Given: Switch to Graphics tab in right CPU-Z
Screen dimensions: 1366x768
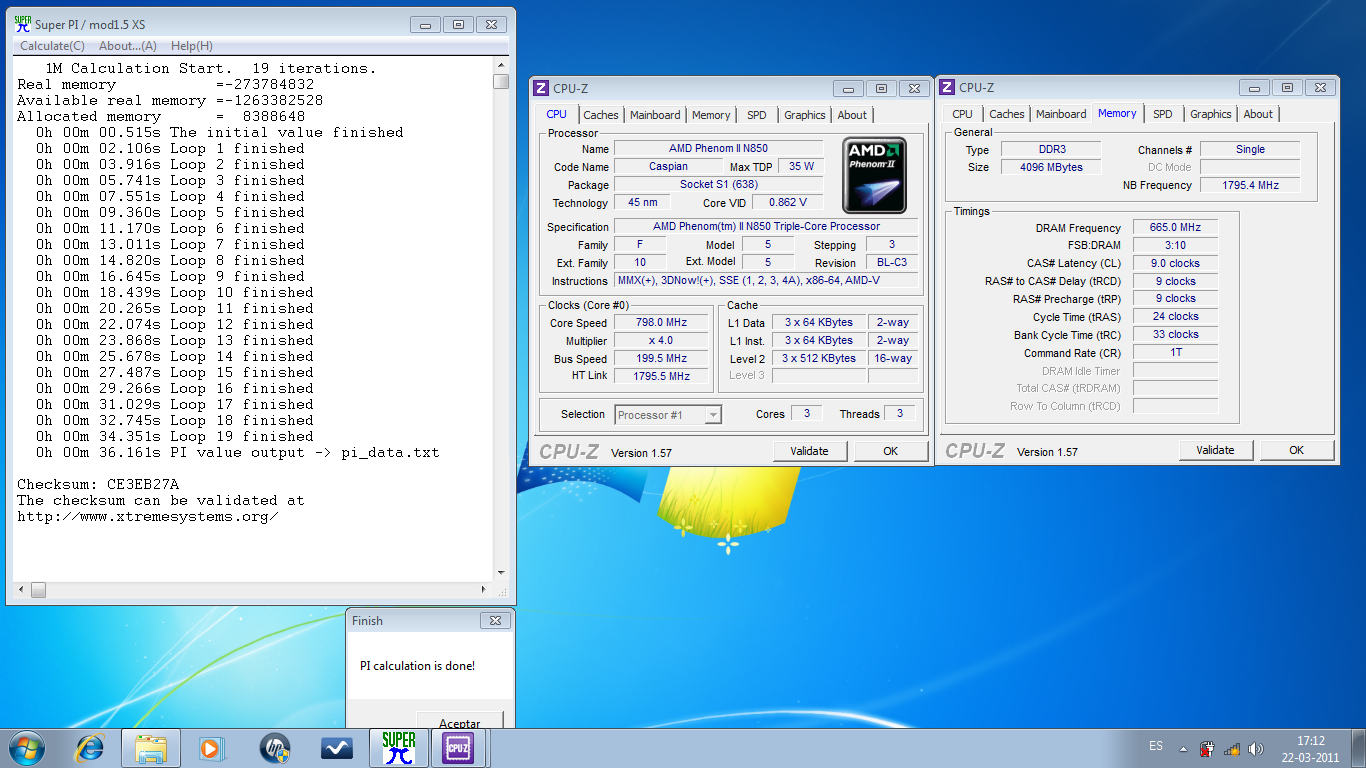Looking at the screenshot, I should [1211, 114].
